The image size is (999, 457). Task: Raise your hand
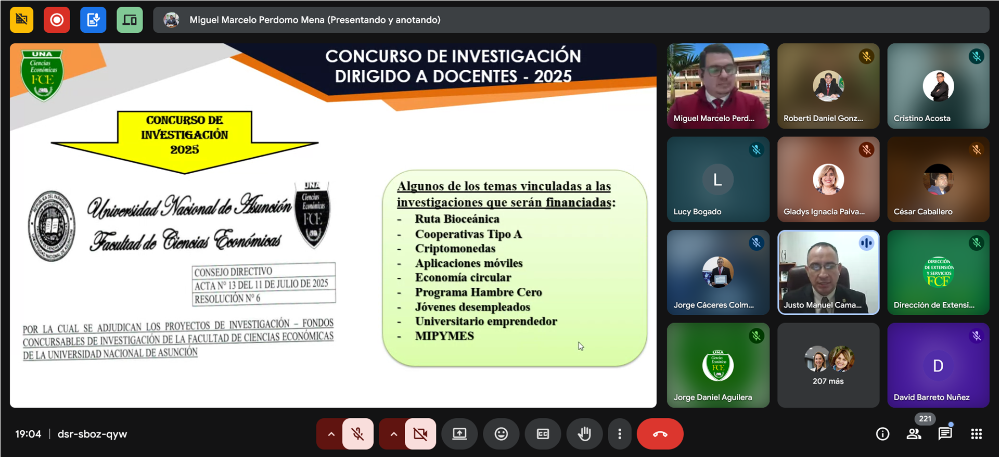(584, 434)
